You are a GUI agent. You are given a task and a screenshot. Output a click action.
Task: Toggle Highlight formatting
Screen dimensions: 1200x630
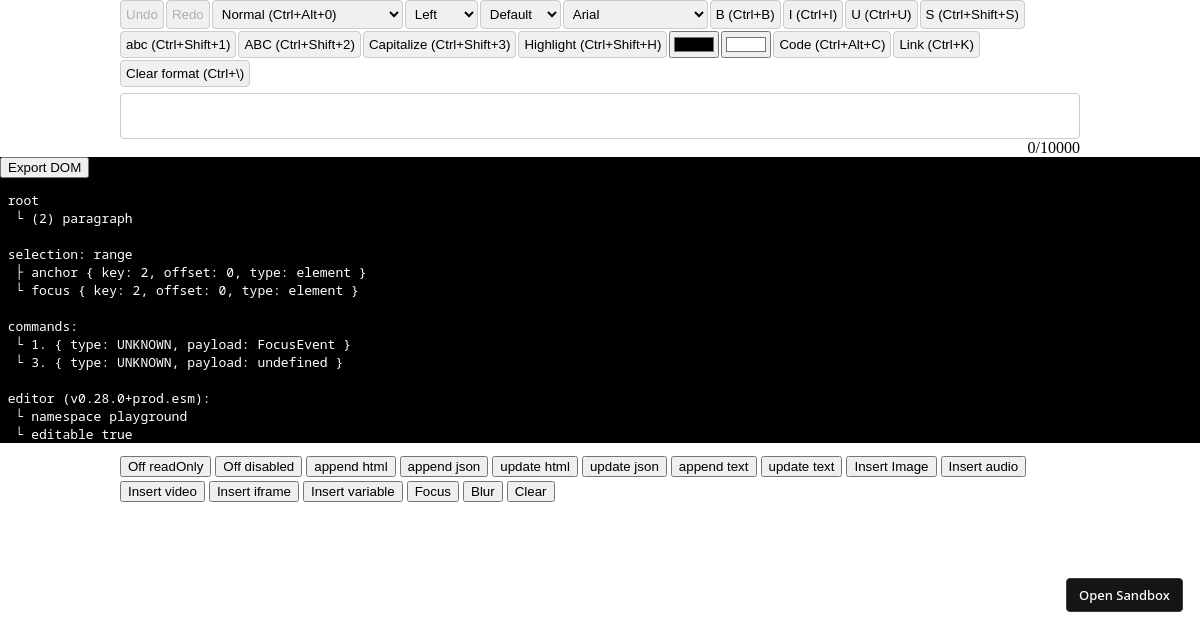coord(592,44)
